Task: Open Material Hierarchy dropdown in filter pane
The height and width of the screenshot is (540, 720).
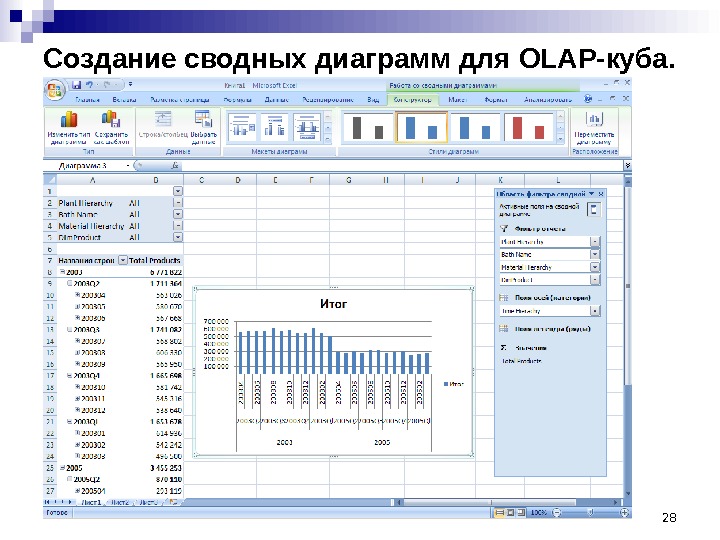Action: 595,267
